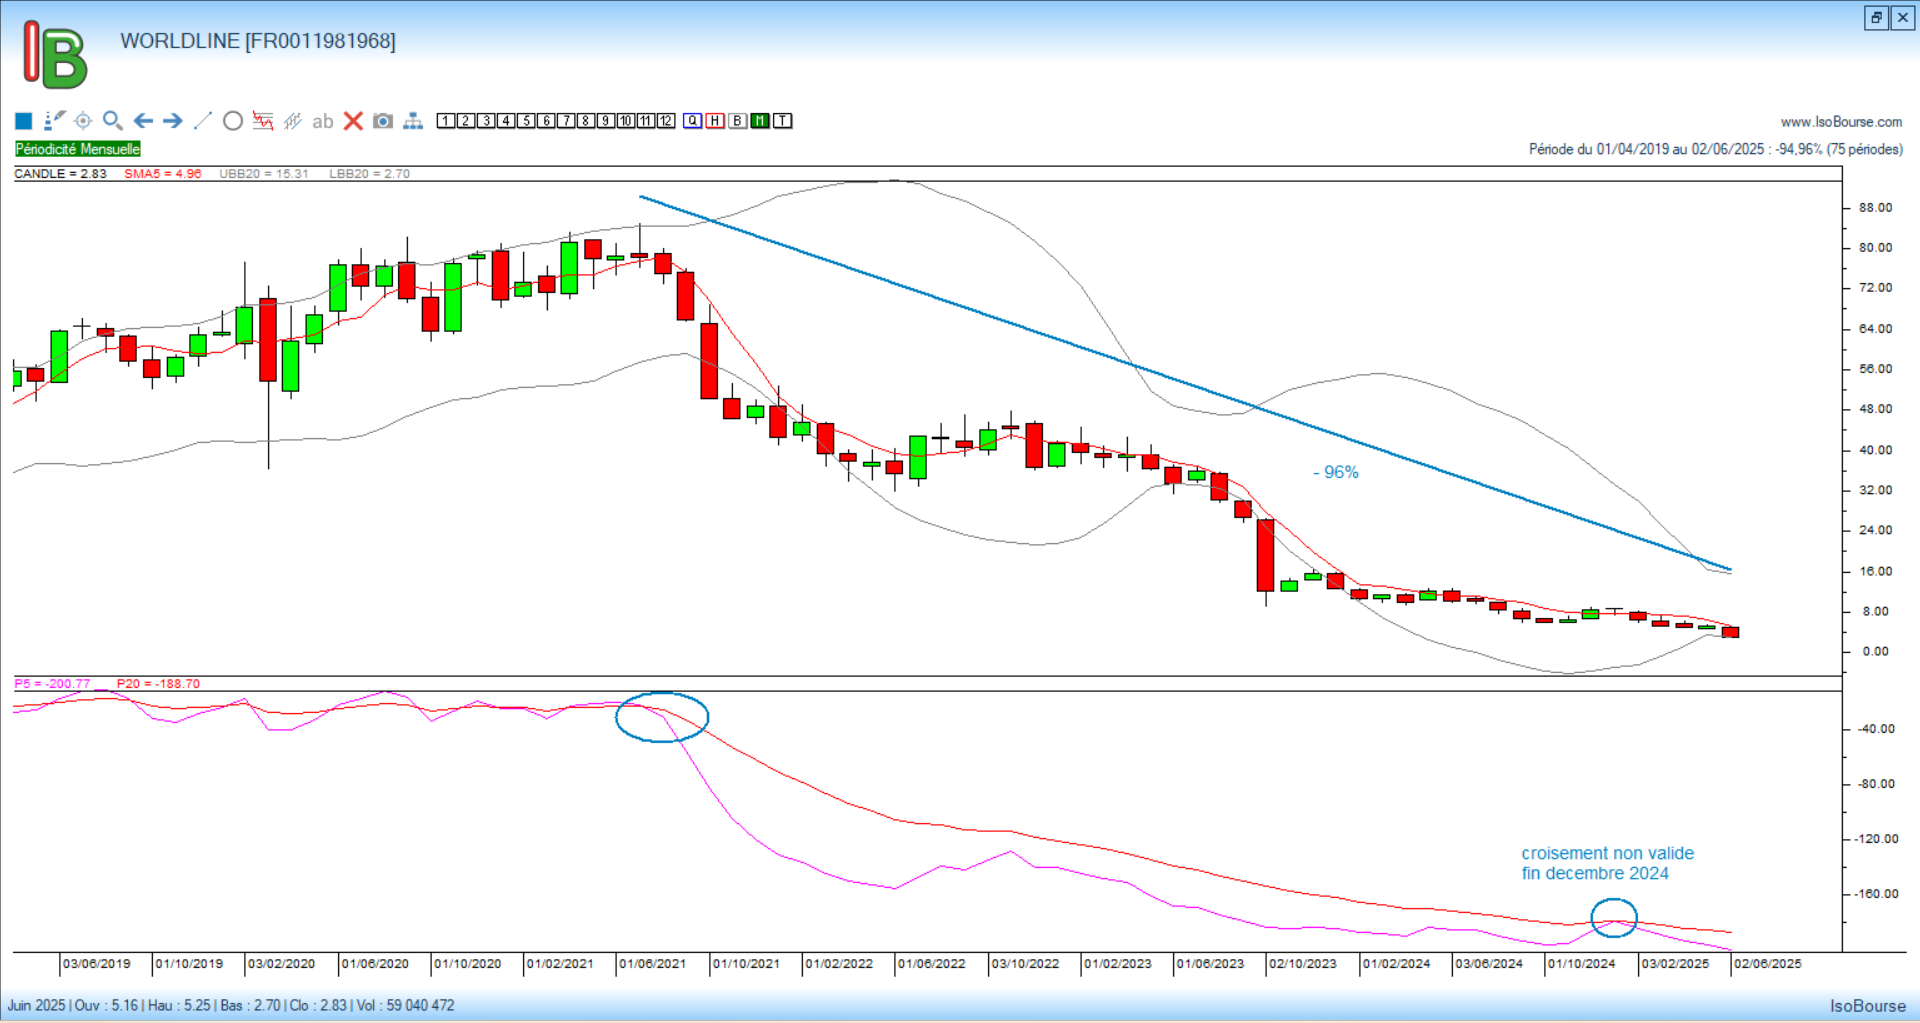Switch to Q periodicity button
Image resolution: width=1920 pixels, height=1023 pixels.
[693, 121]
